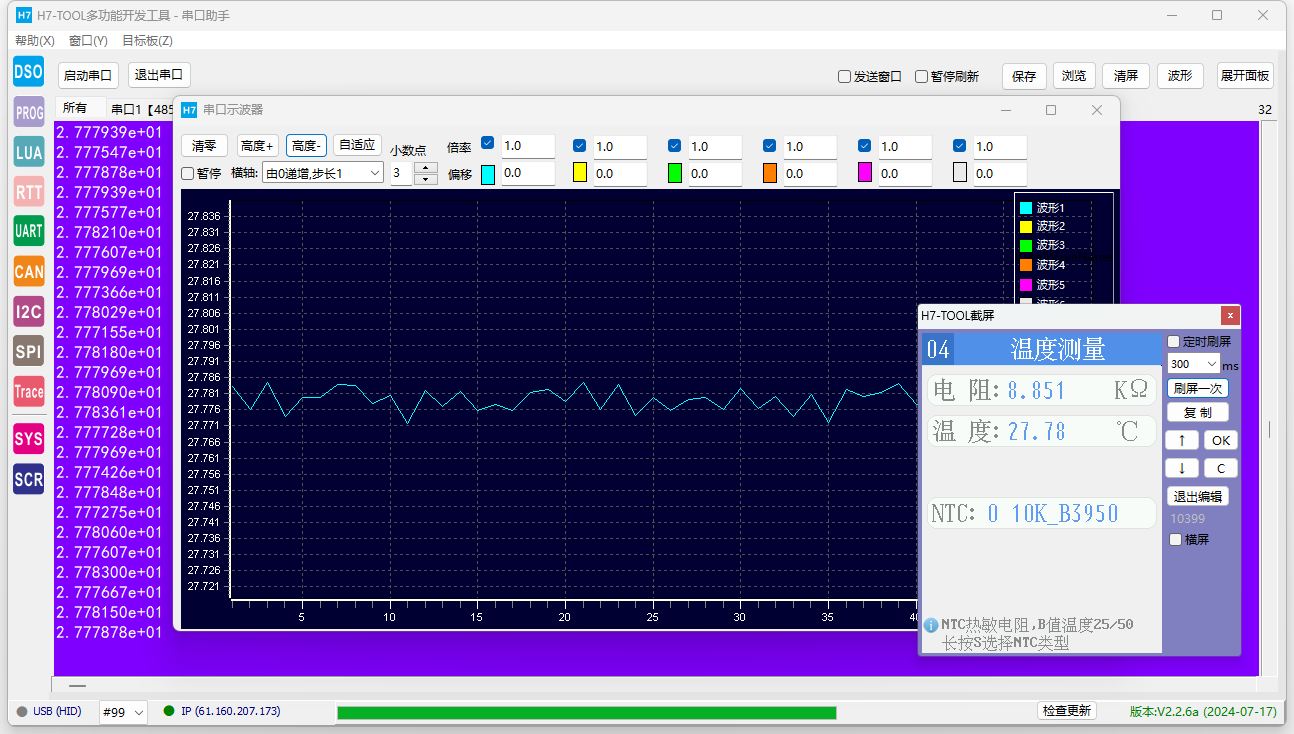The width and height of the screenshot is (1294, 734).
Task: Select the CAN bus sidebar icon
Action: tap(29, 271)
